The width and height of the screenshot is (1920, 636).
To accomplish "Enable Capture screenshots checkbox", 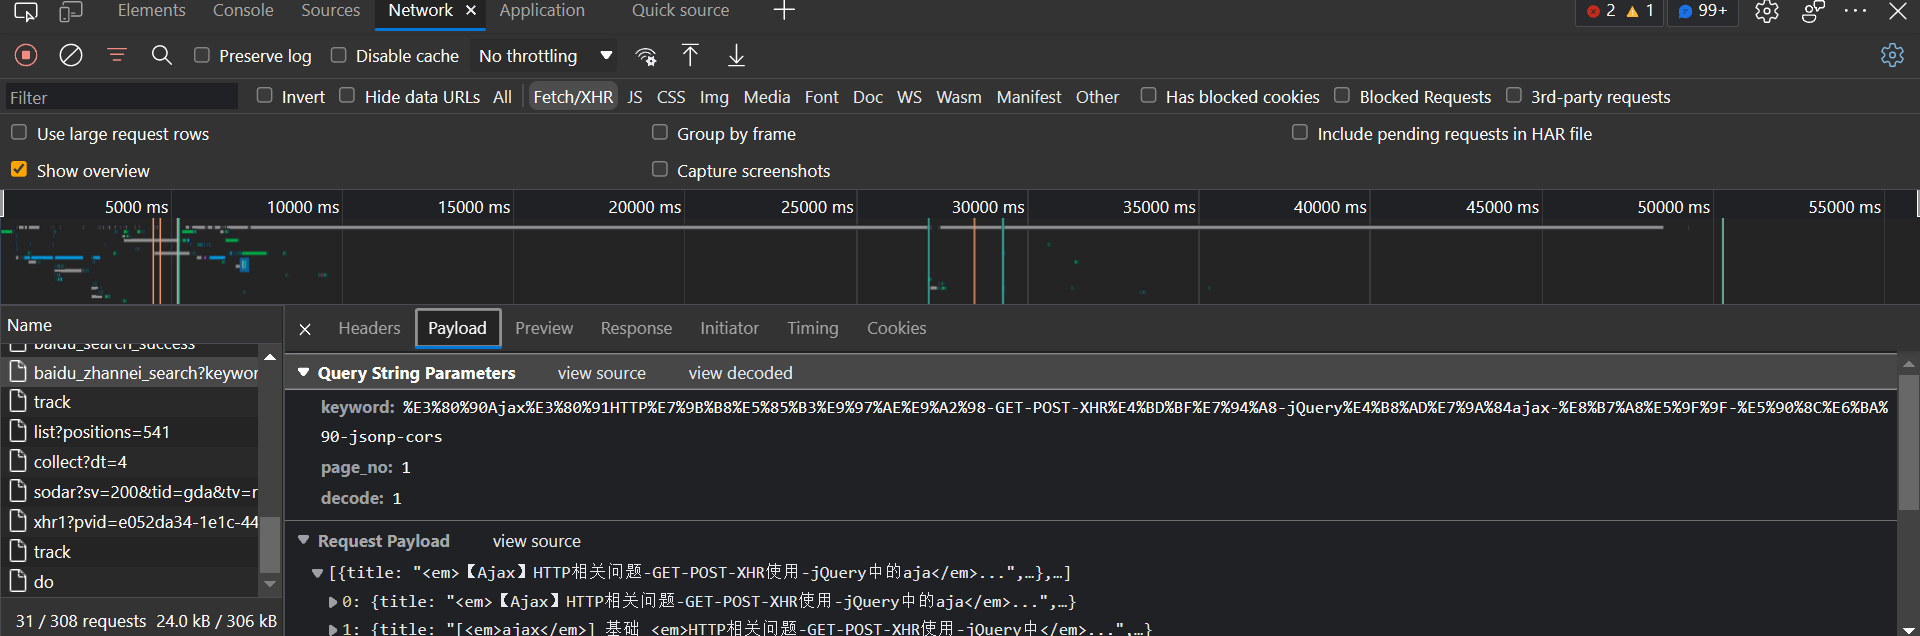I will coord(660,169).
